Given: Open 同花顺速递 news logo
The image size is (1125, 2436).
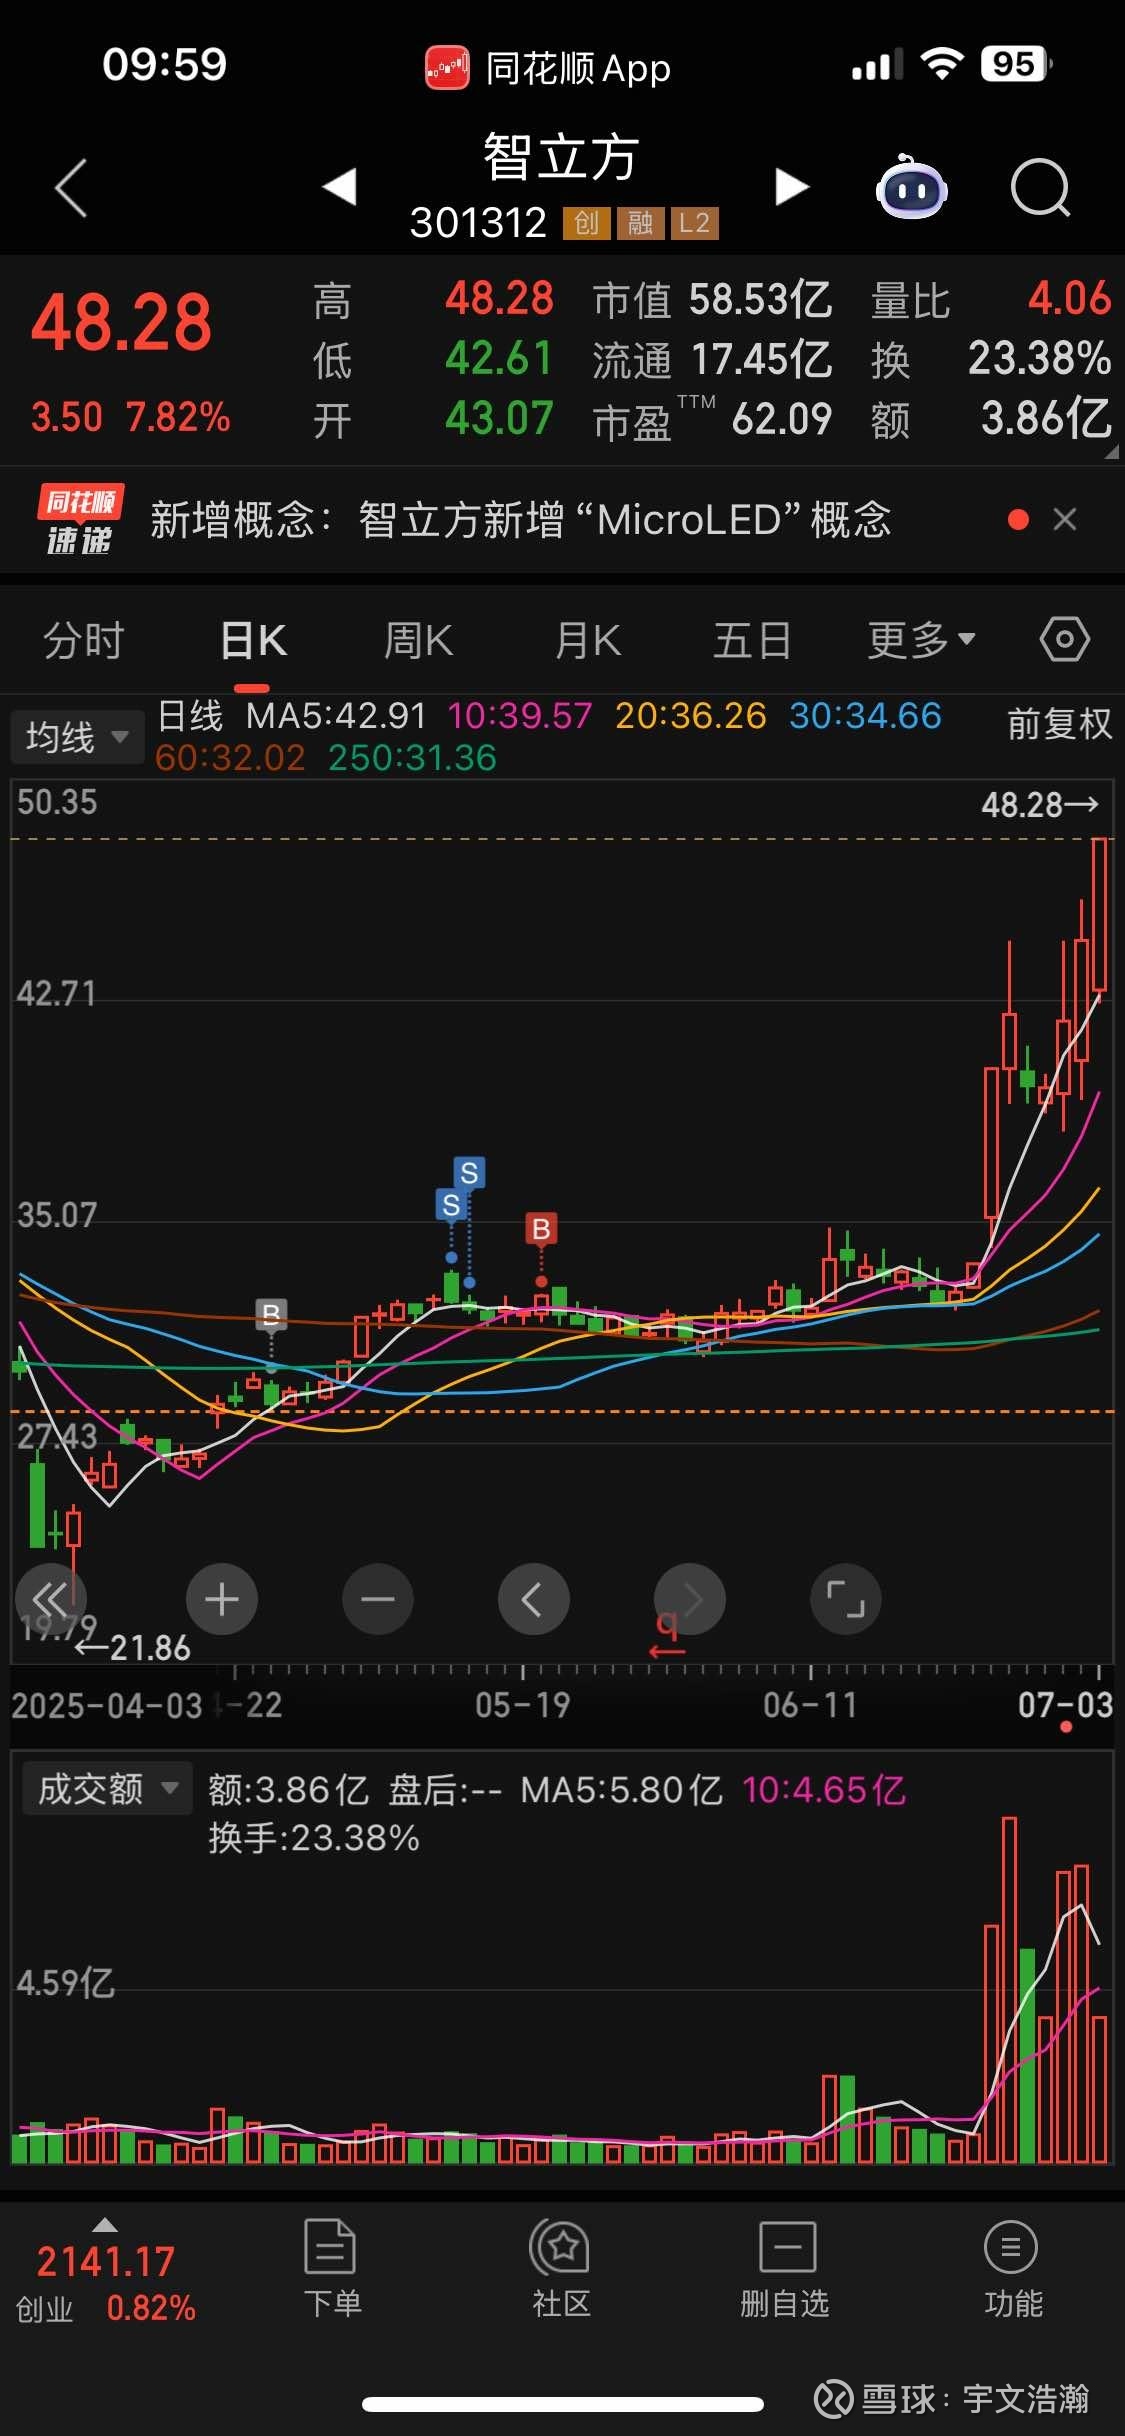Looking at the screenshot, I should click(x=80, y=519).
